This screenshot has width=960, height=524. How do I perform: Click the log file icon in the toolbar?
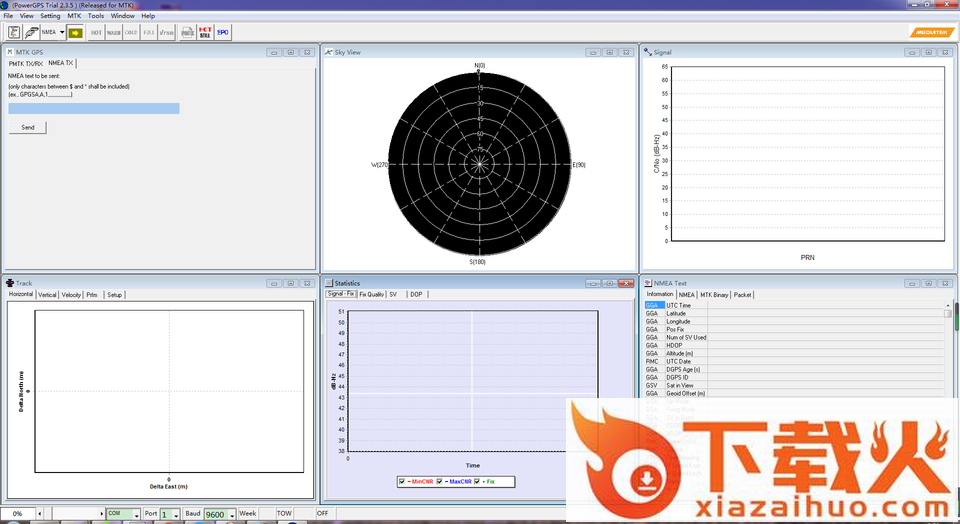coord(14,32)
